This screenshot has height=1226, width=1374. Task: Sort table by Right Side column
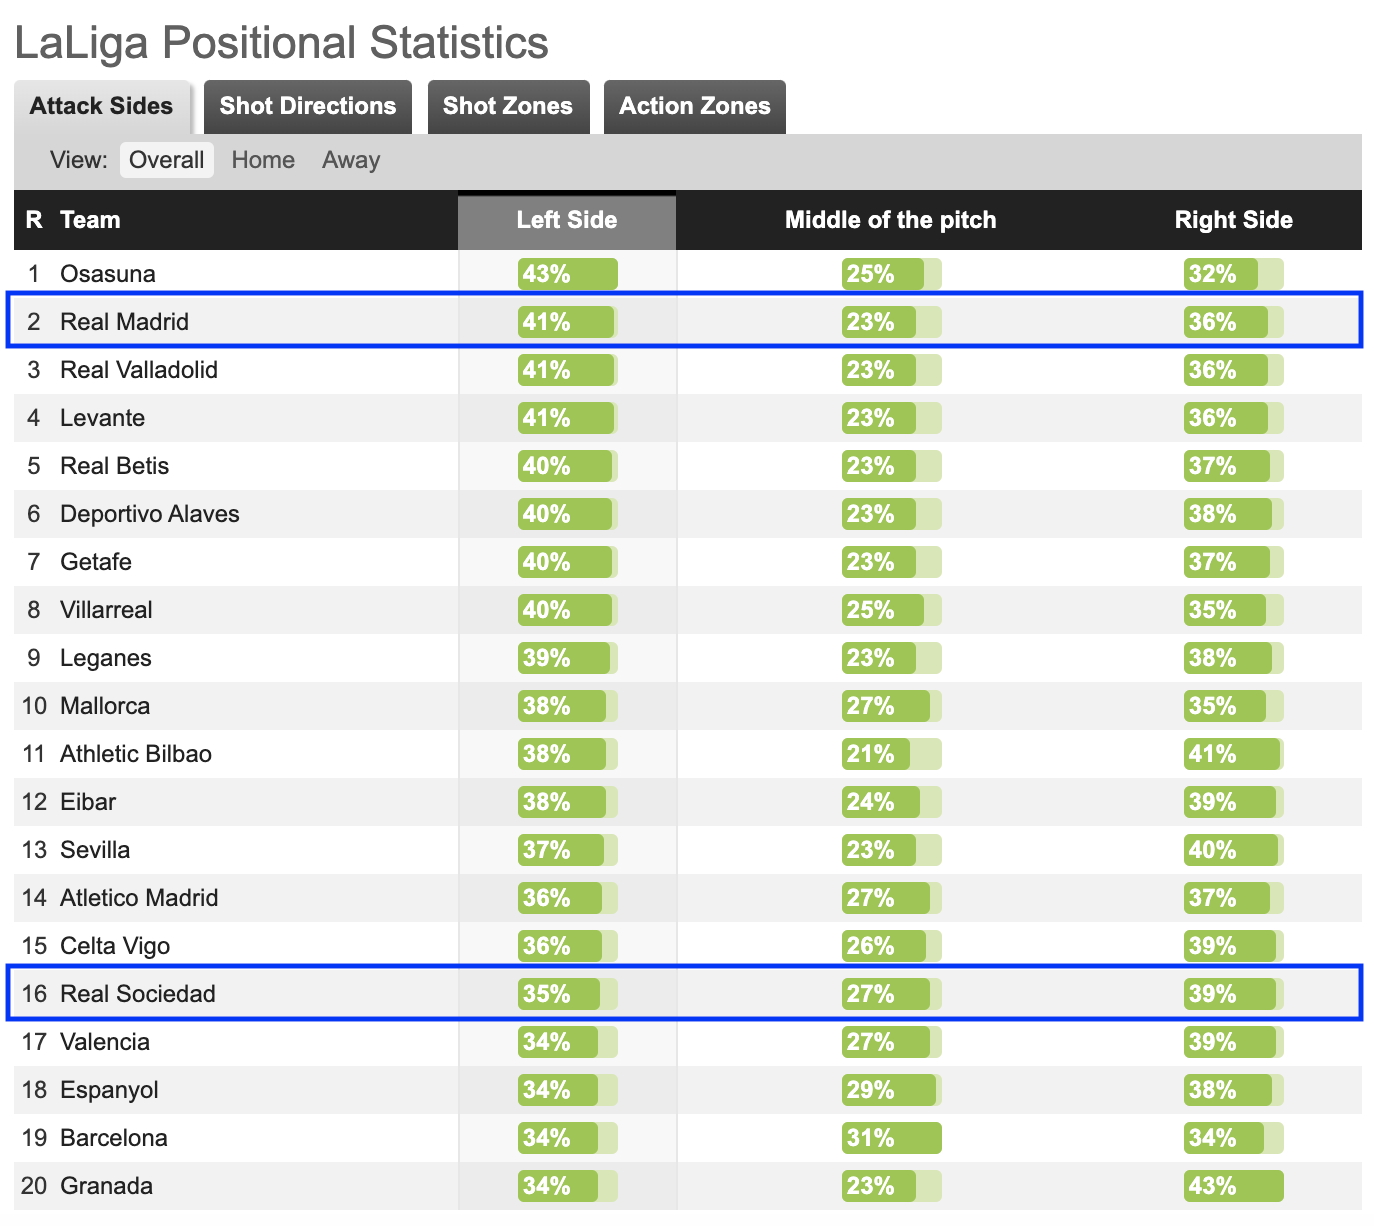coord(1233,220)
